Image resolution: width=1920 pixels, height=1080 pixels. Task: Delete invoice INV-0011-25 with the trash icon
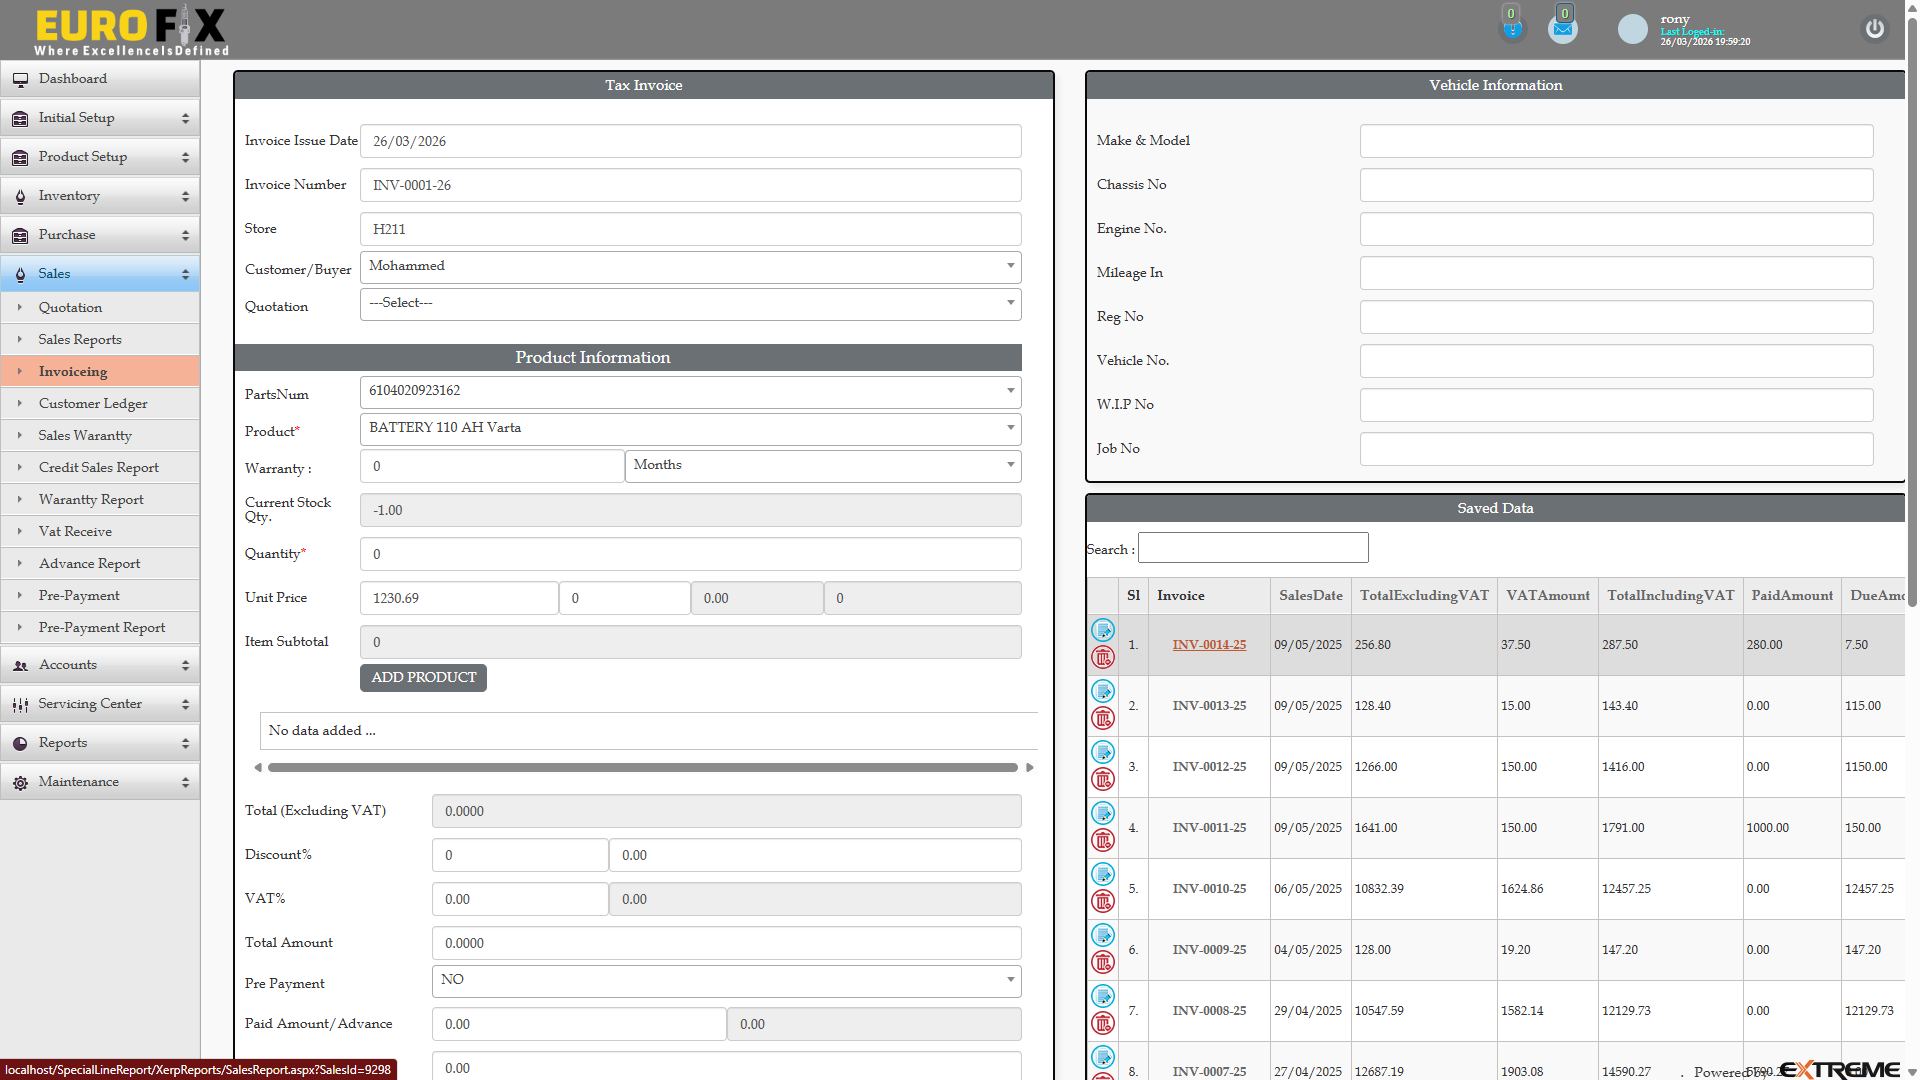pyautogui.click(x=1103, y=840)
